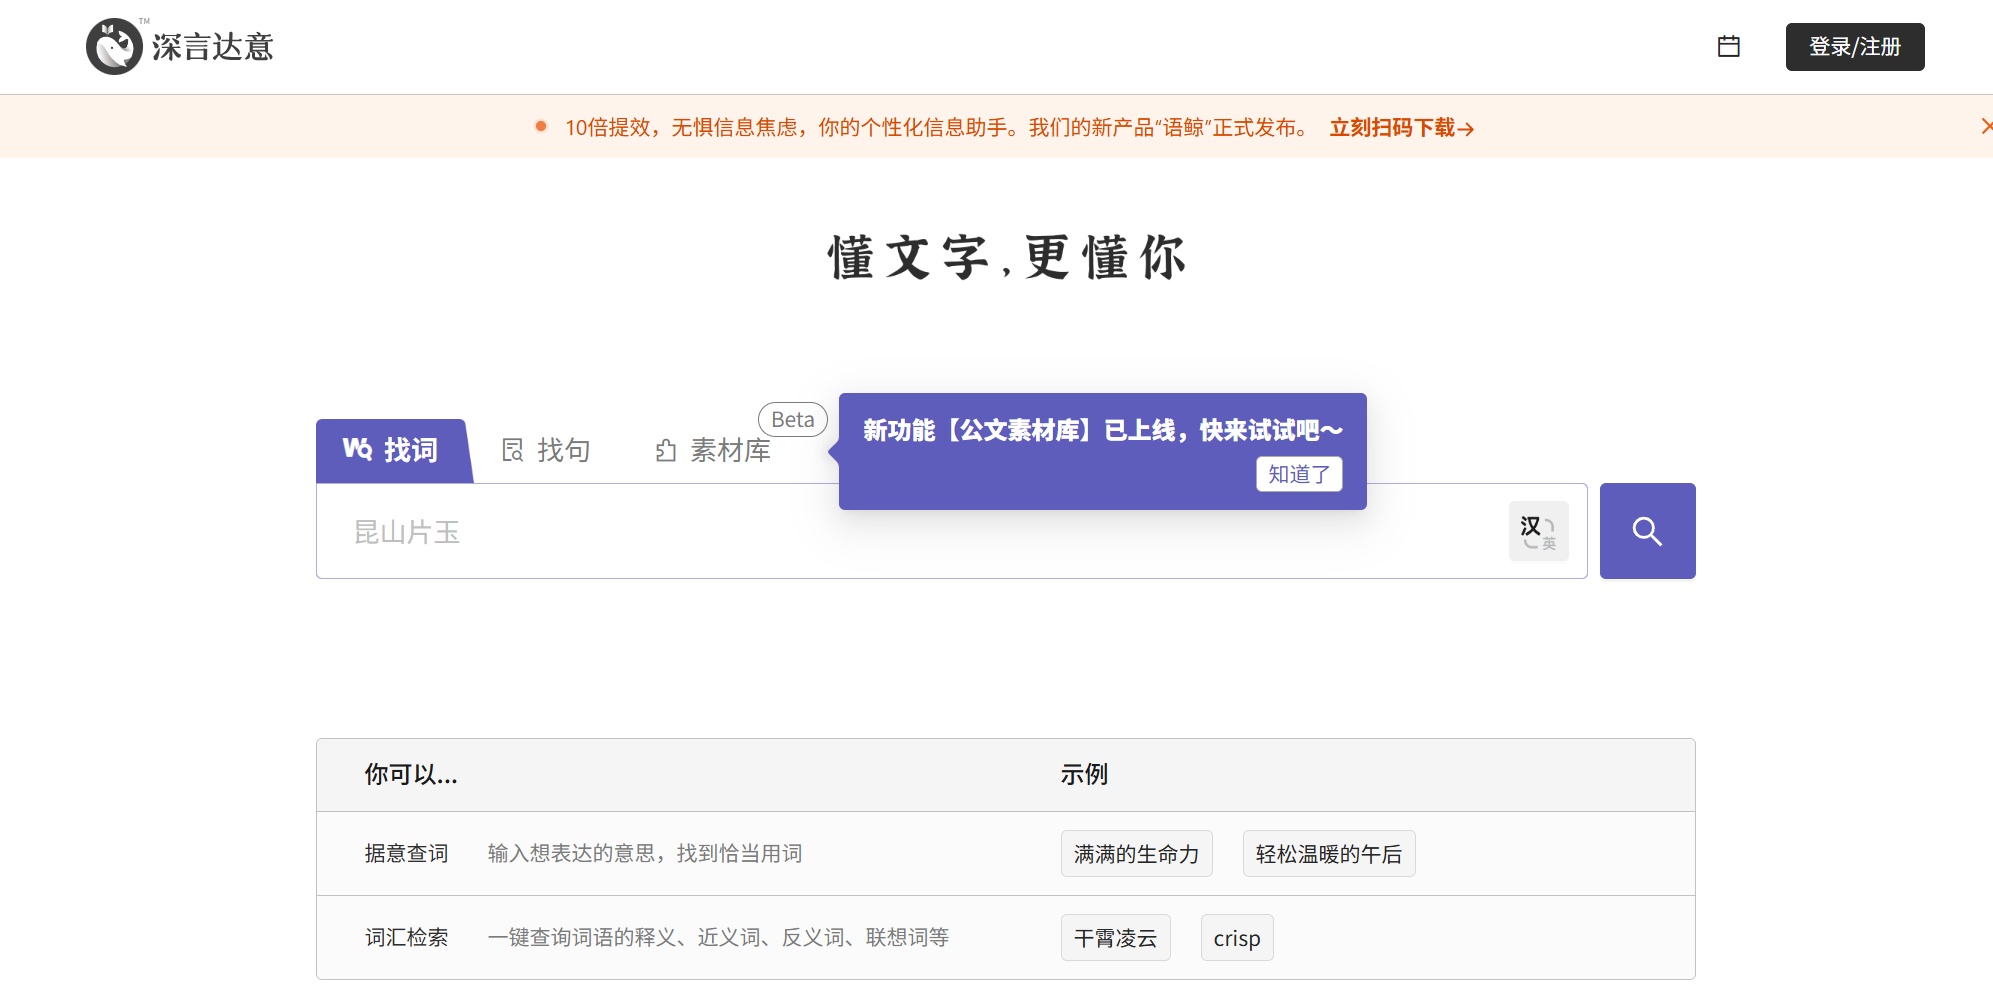
Task: Try example 干霄凌云
Action: (1115, 938)
